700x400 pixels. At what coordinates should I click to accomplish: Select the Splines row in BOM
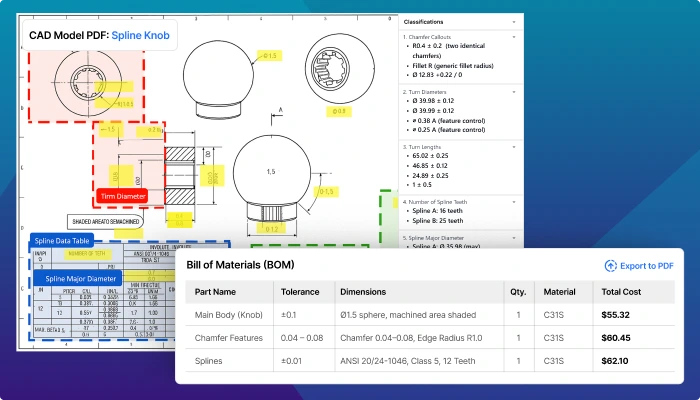(430, 361)
